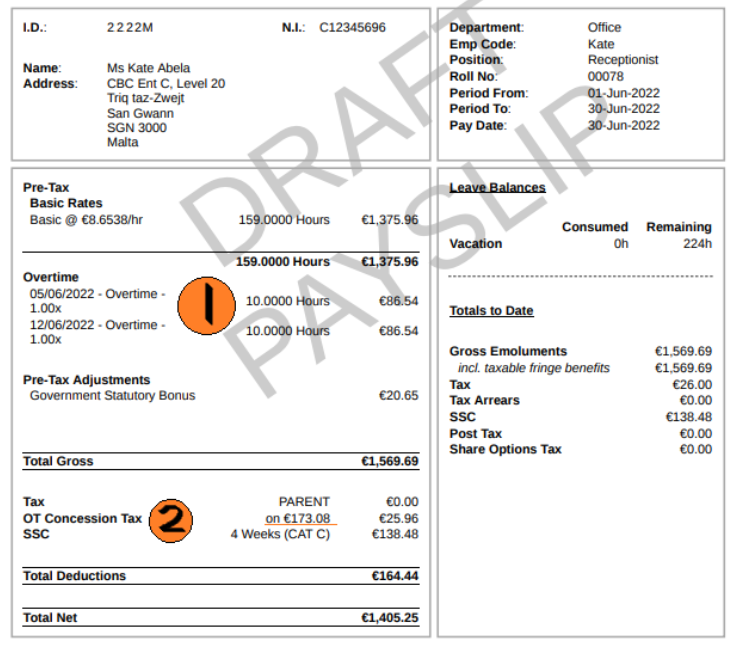Click the basic pay amount €1,375.96 beside 159.0000 Hours (non-bold)
This screenshot has height=652, width=738.
(390, 220)
